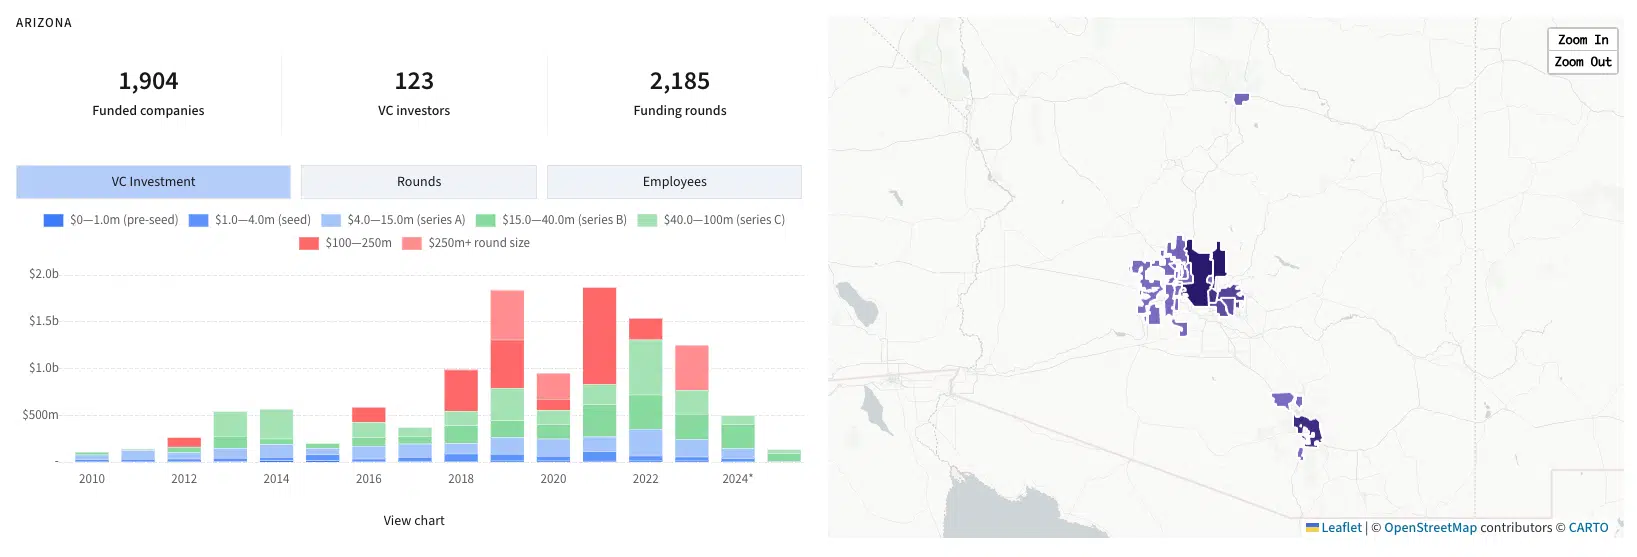The height and width of the screenshot is (557, 1637).
Task: Select the dark purple Phoenix region on map
Action: click(1198, 278)
